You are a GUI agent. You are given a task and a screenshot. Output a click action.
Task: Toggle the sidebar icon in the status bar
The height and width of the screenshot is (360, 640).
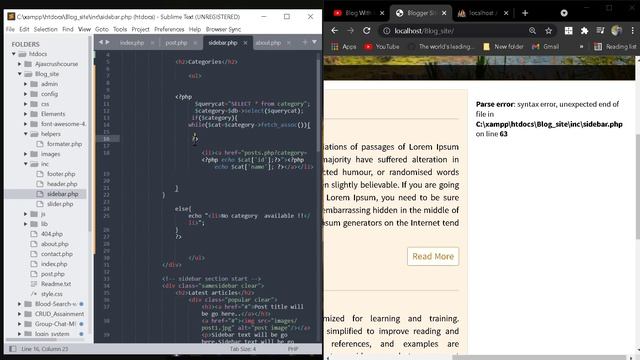(x=13, y=349)
